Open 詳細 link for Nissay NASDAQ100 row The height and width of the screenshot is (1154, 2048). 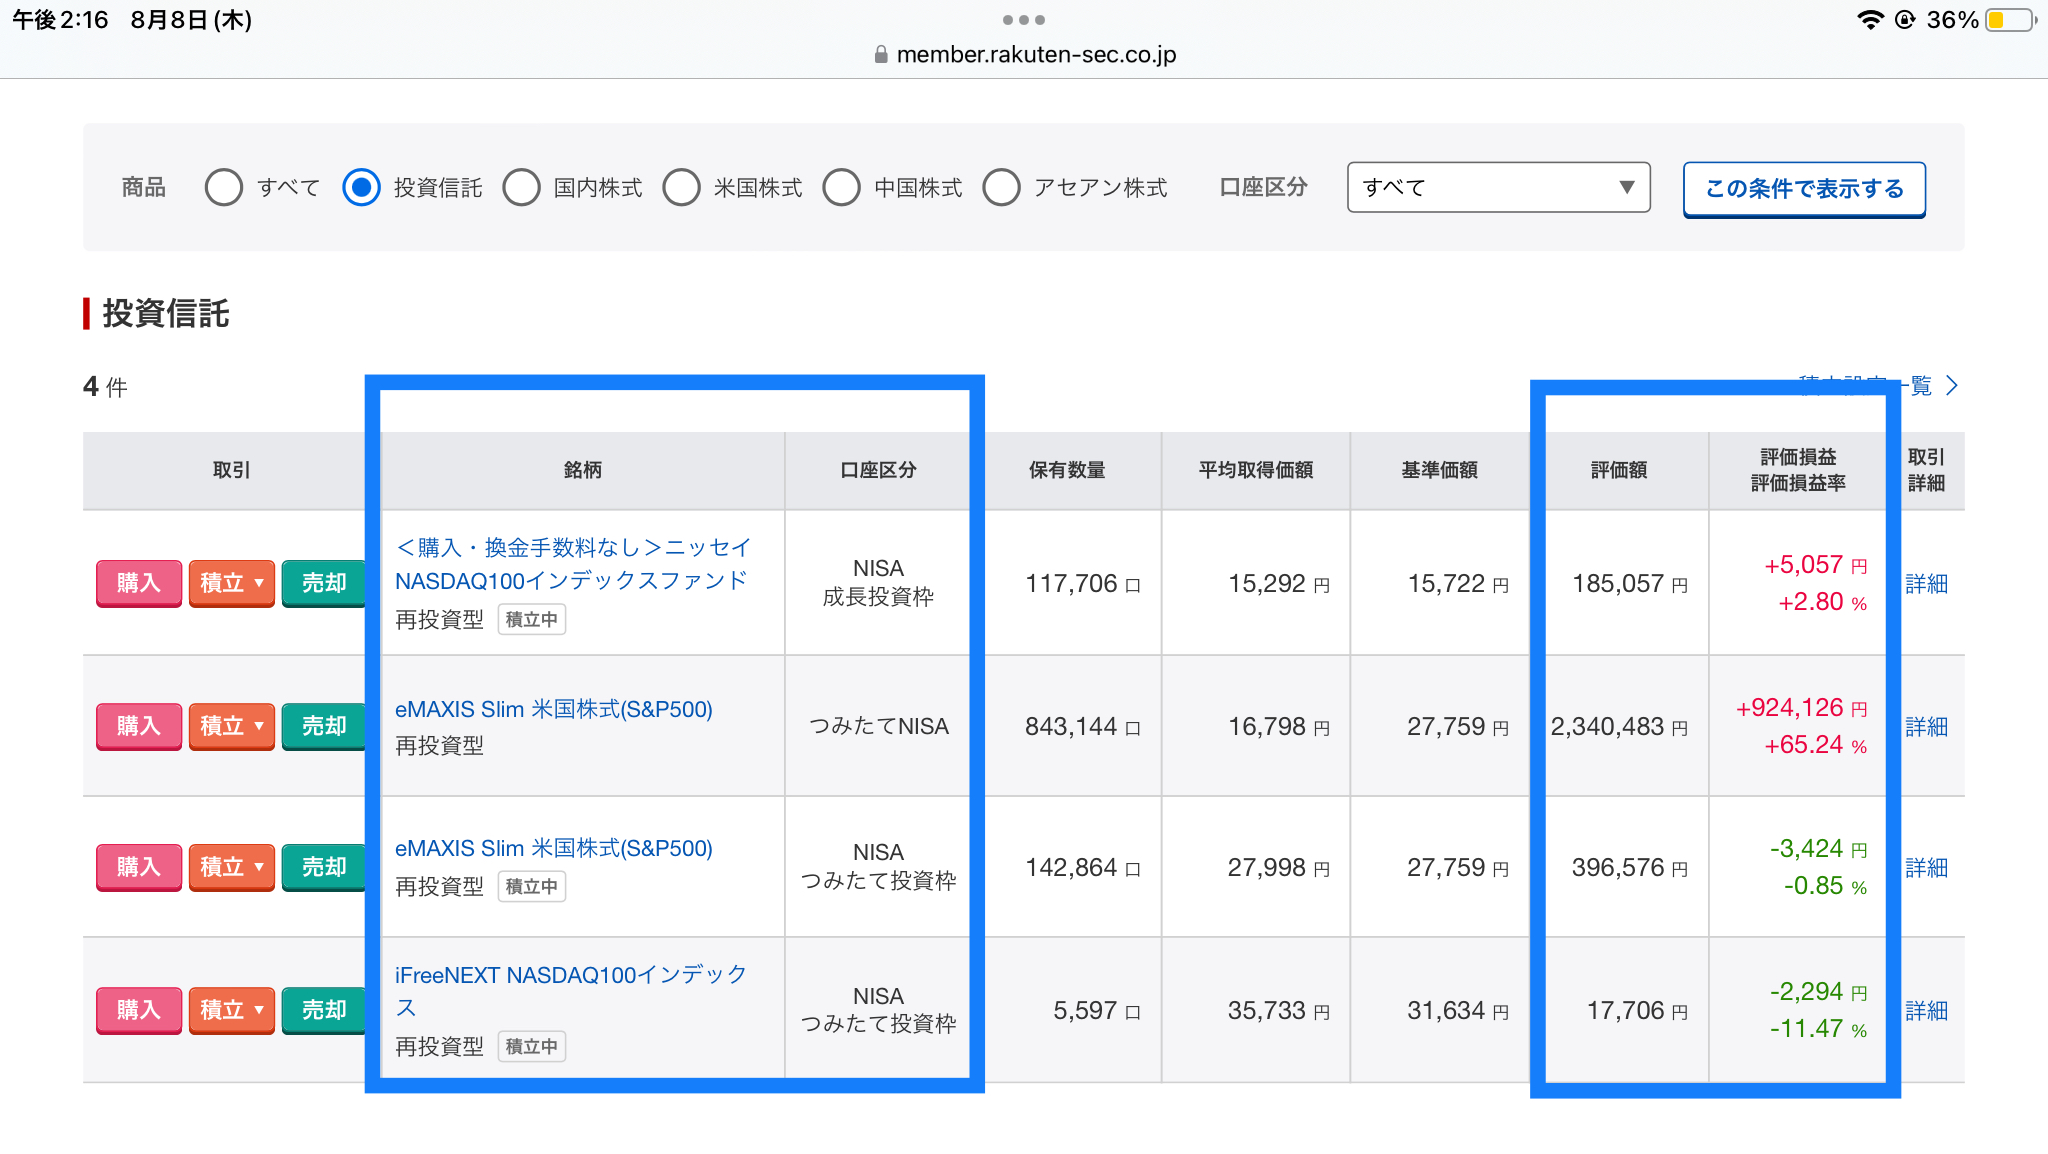1926,584
